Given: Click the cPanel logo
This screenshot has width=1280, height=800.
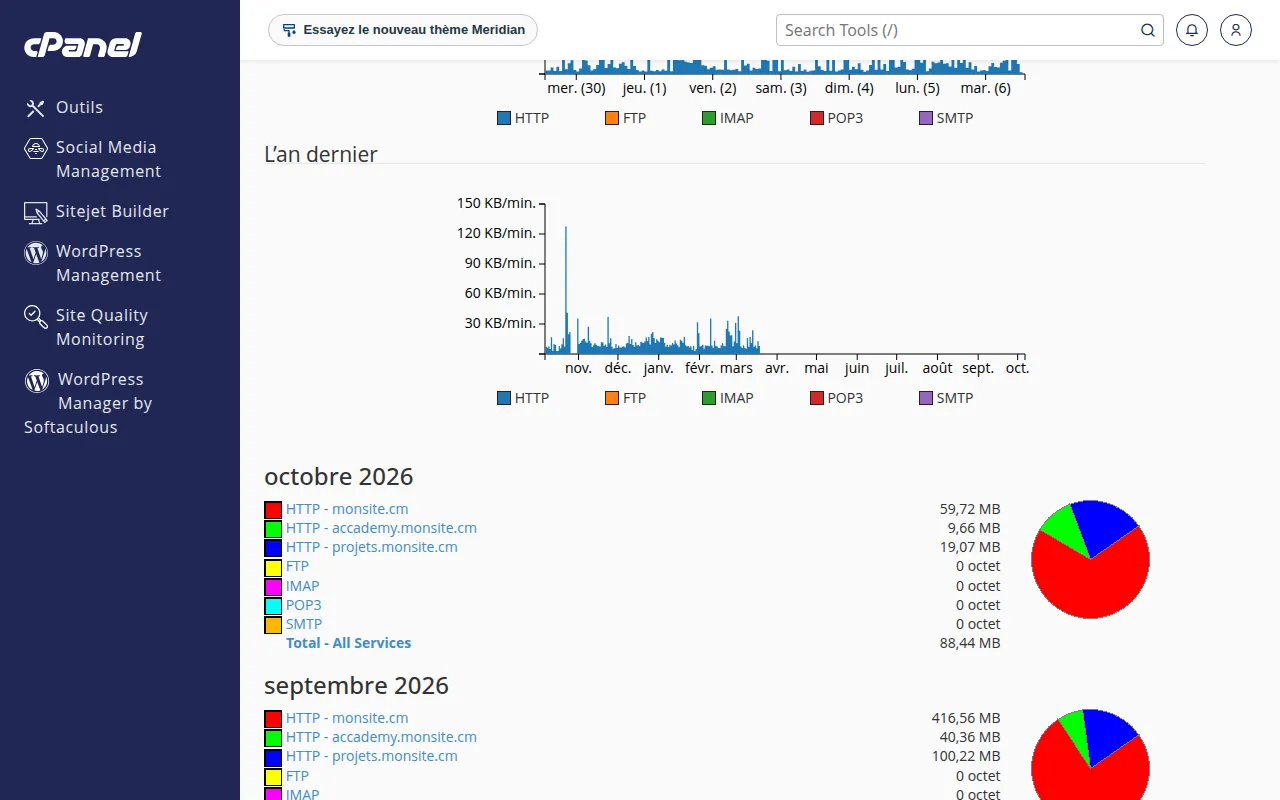Looking at the screenshot, I should click(x=83, y=45).
